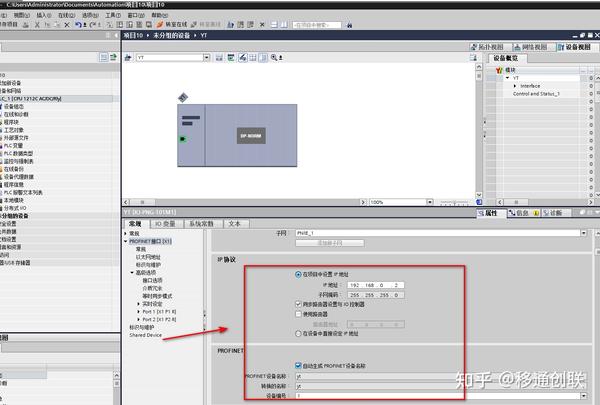Click the print icon next to save project
The height and width of the screenshot is (405, 600).
26,25
